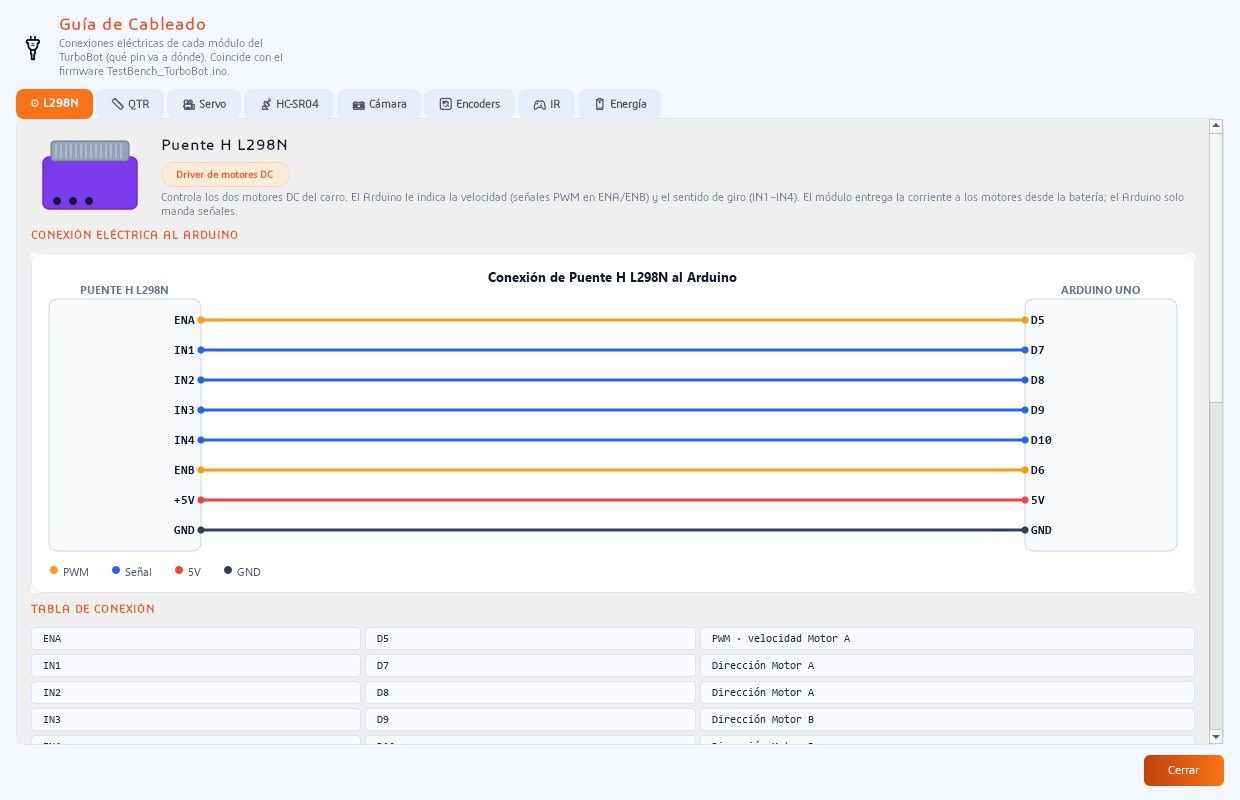This screenshot has width=1240, height=800.
Task: Open the QTR sensor tab
Action: [x=130, y=104]
